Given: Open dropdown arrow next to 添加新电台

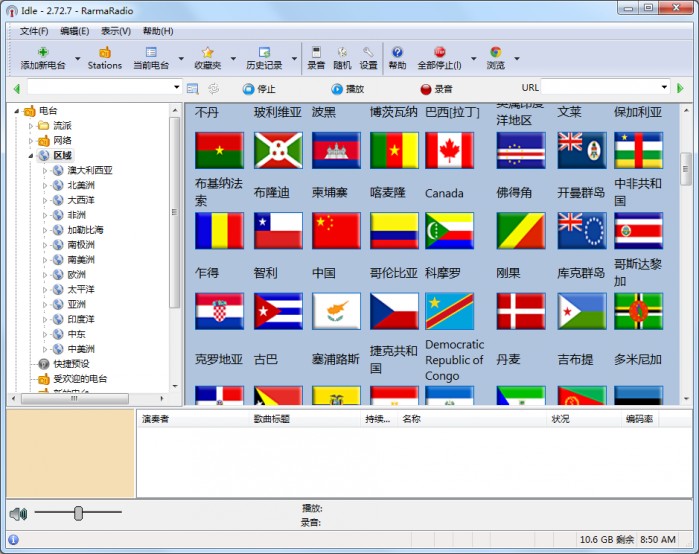Looking at the screenshot, I should click(x=78, y=58).
